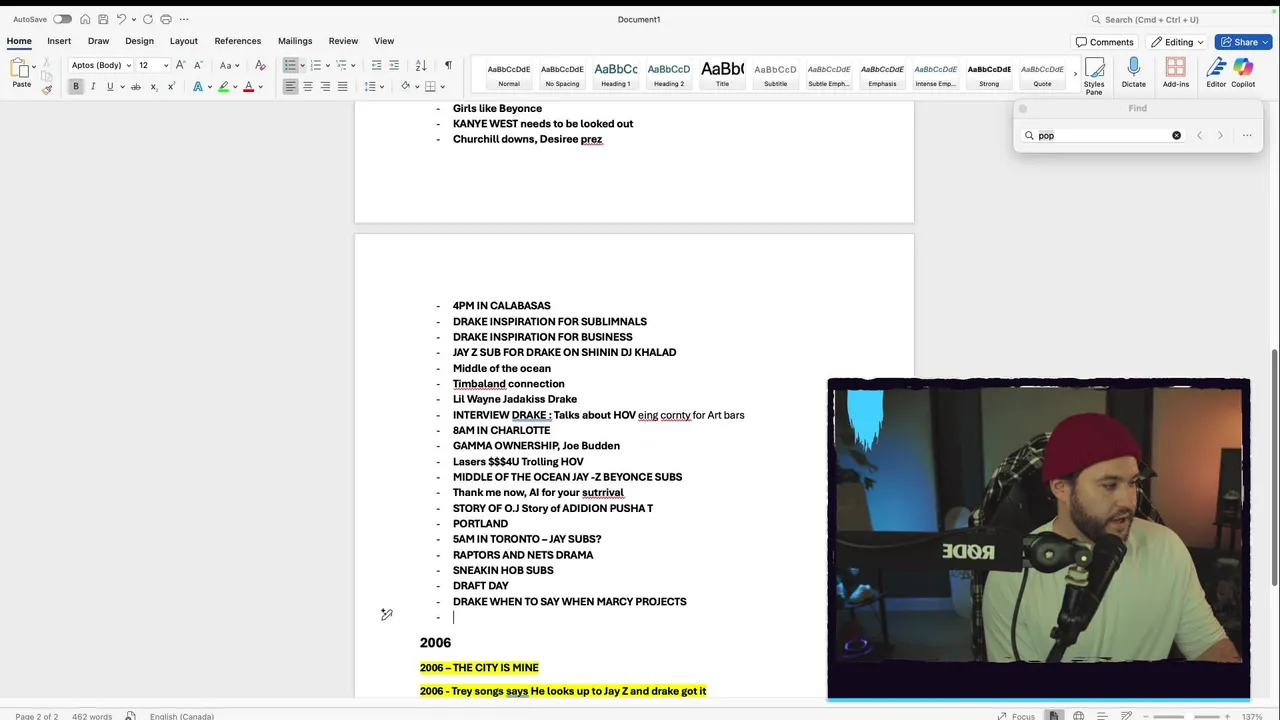Viewport: 1280px width, 720px height.
Task: Open the Editing mode dropdown
Action: click(x=1177, y=42)
